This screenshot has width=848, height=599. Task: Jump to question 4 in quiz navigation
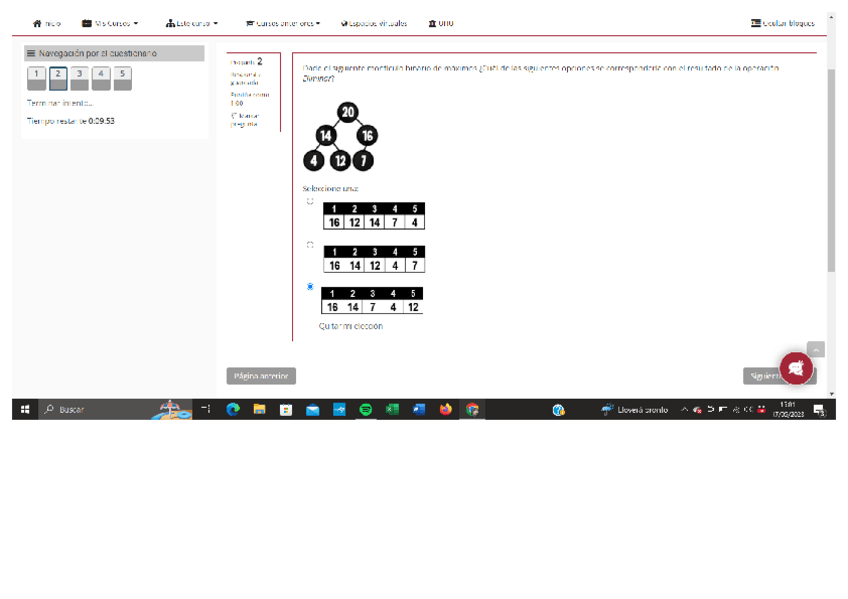(101, 77)
